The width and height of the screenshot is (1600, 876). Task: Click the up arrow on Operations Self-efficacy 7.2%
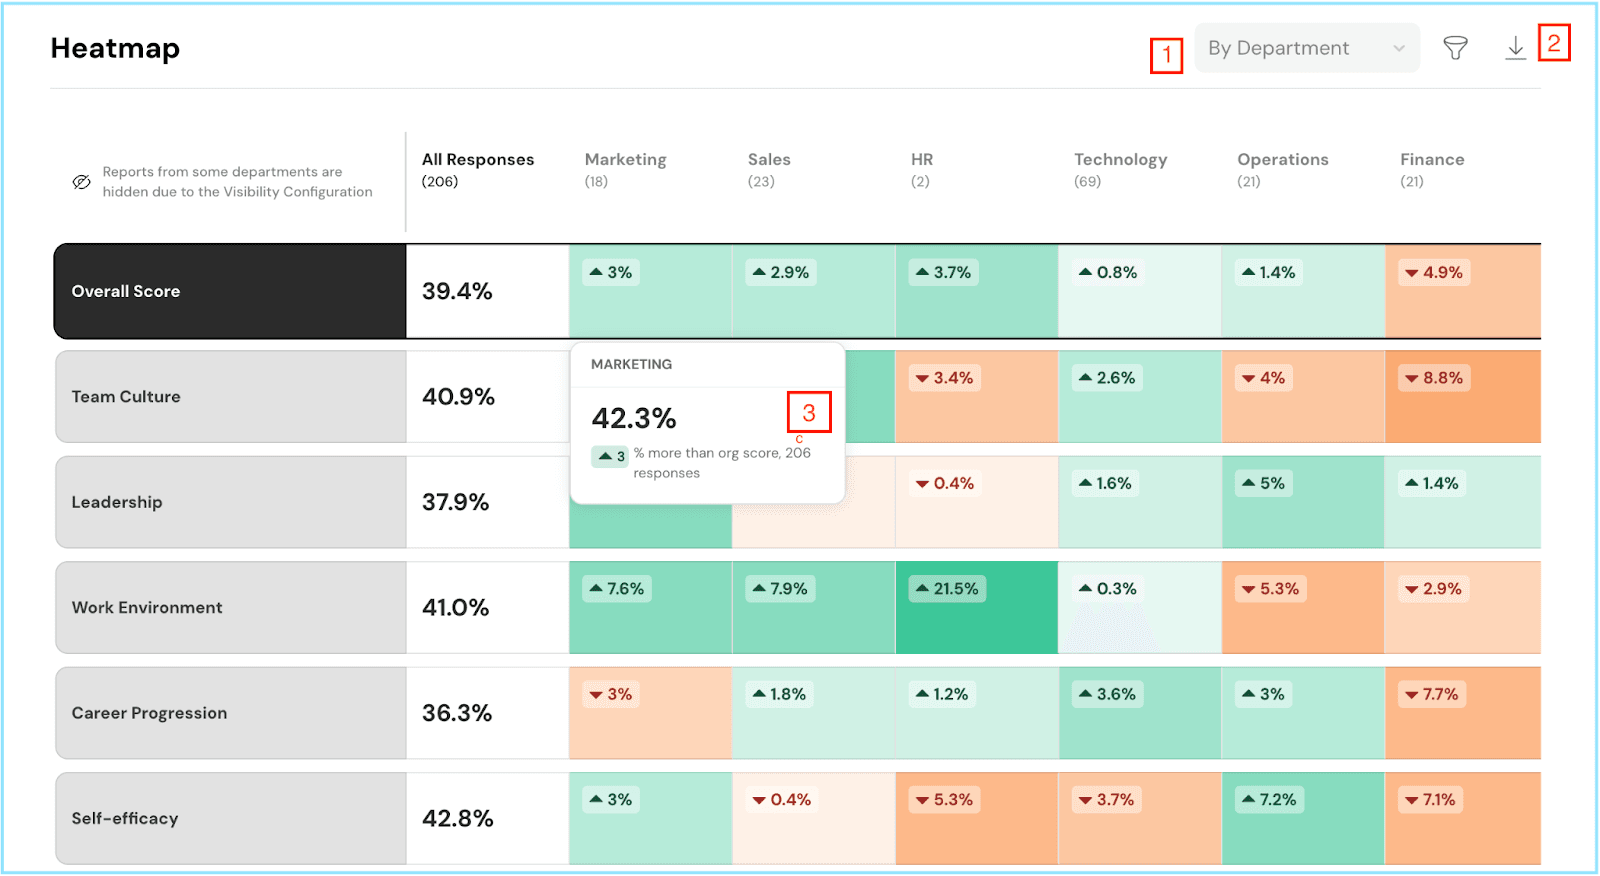coord(1248,799)
